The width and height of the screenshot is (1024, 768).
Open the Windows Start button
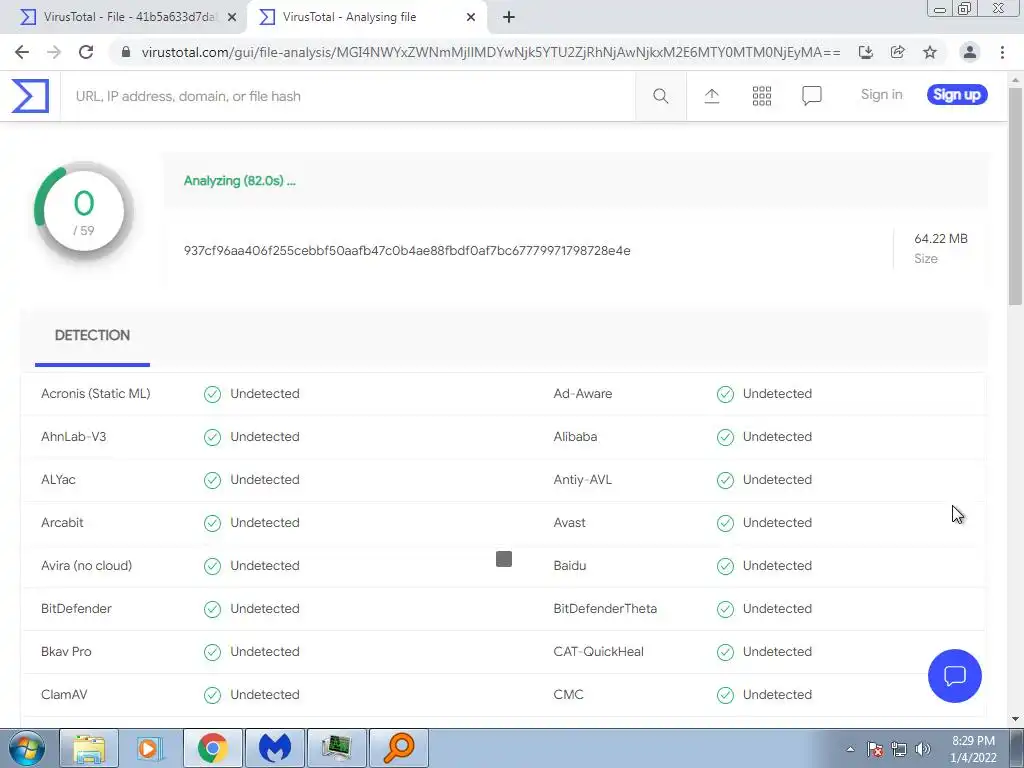(27, 748)
